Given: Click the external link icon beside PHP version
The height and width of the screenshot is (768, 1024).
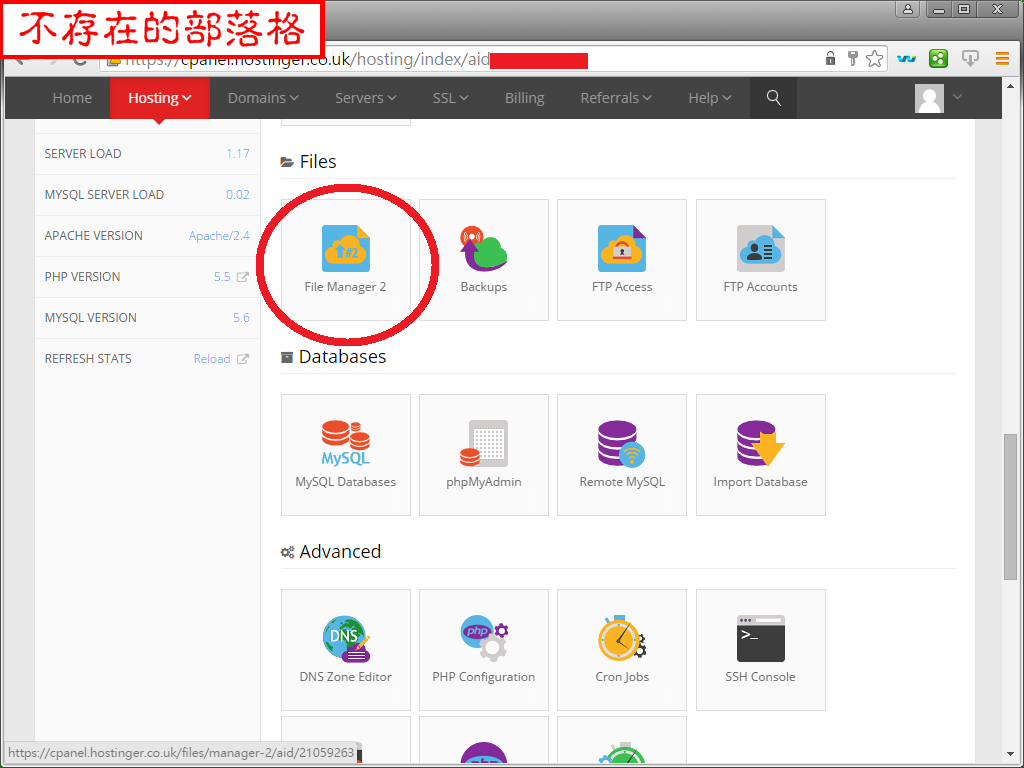Looking at the screenshot, I should [243, 277].
